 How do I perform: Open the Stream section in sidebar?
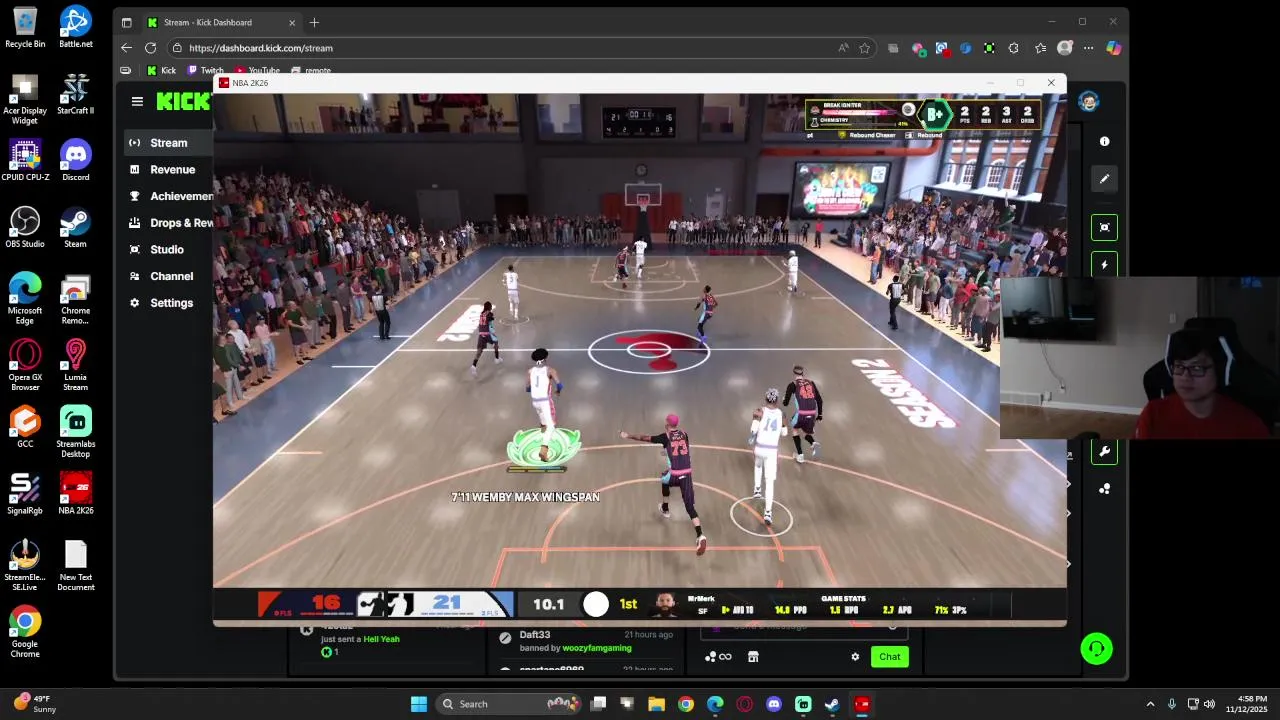[169, 143]
